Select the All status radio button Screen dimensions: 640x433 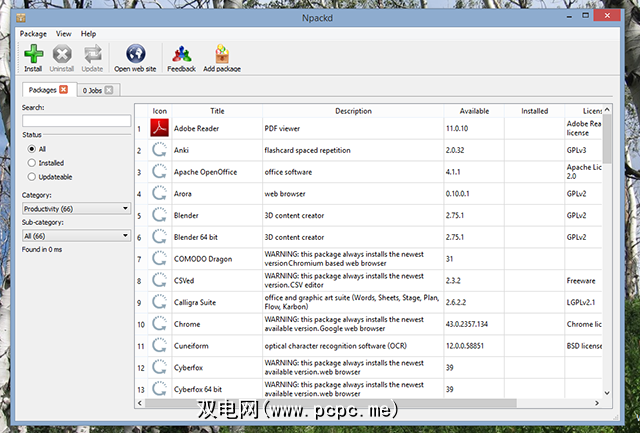click(x=31, y=149)
